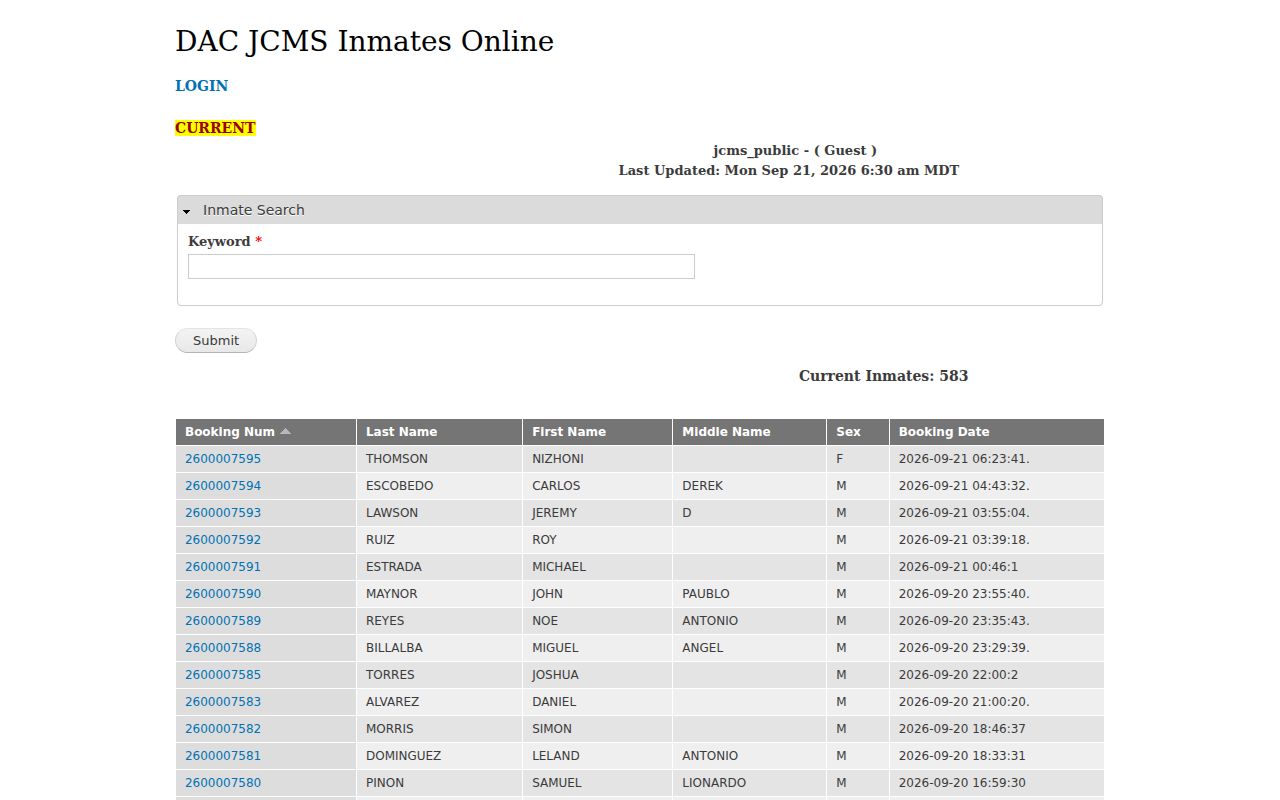
Task: Sort by Booking Num header text
Action: pos(230,432)
